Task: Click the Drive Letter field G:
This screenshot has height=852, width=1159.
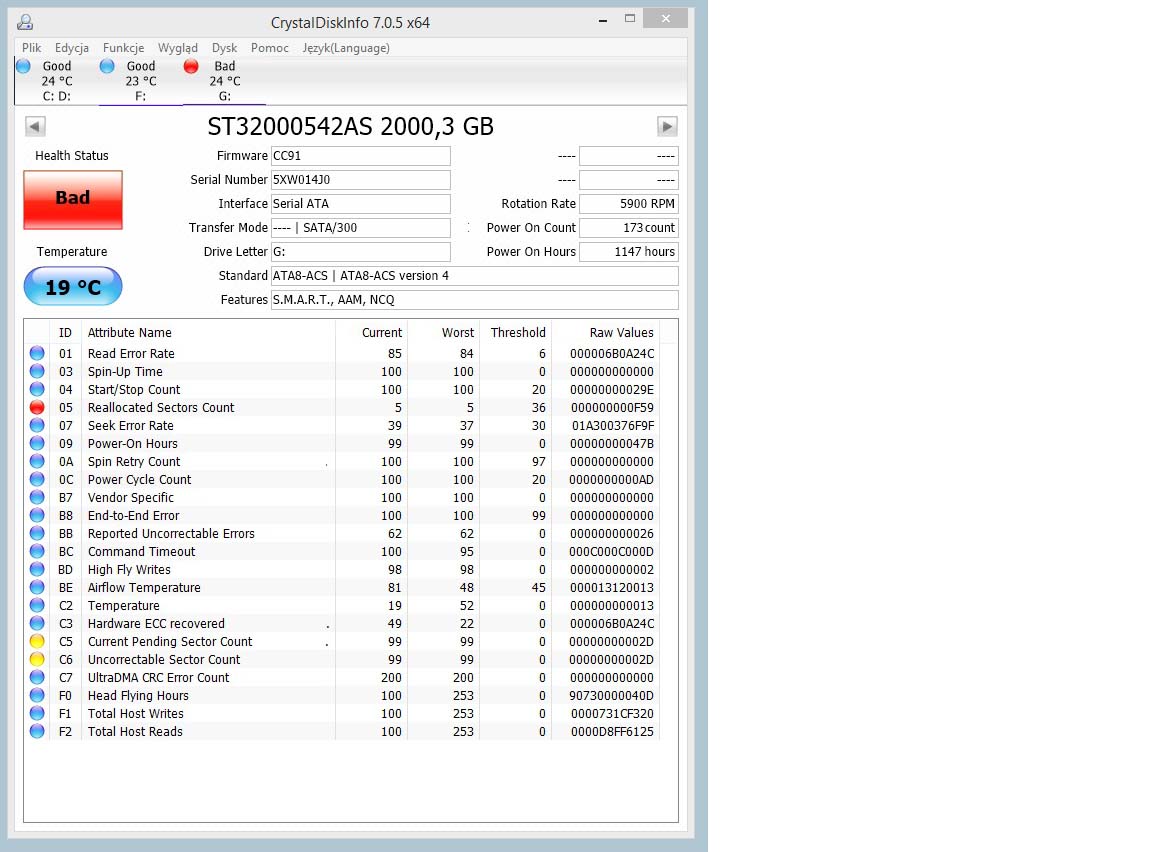Action: click(361, 252)
